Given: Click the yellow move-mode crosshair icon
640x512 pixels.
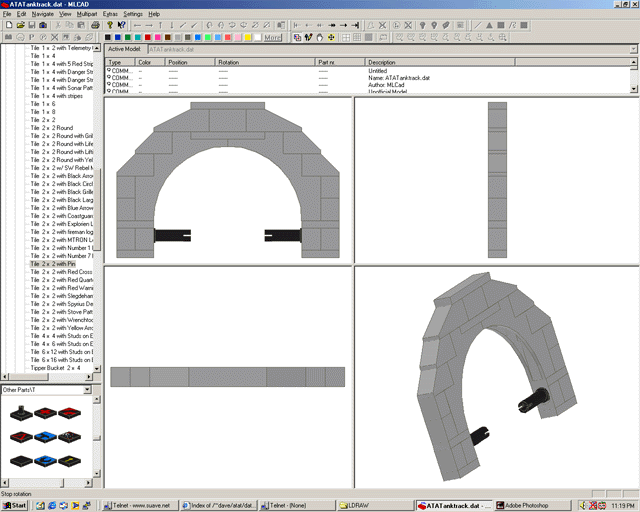Looking at the screenshot, I should (332, 37).
